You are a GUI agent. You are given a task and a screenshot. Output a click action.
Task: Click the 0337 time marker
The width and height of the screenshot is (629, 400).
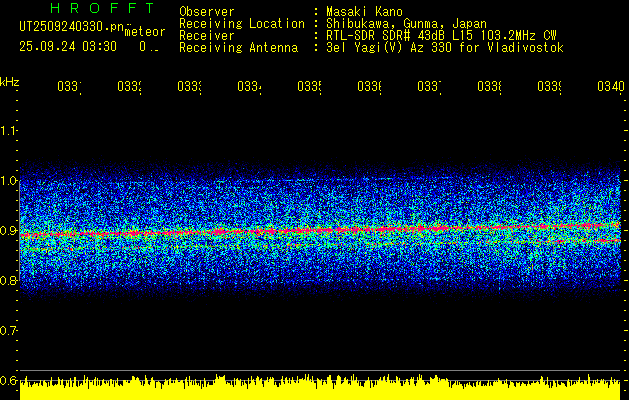pyautogui.click(x=429, y=86)
